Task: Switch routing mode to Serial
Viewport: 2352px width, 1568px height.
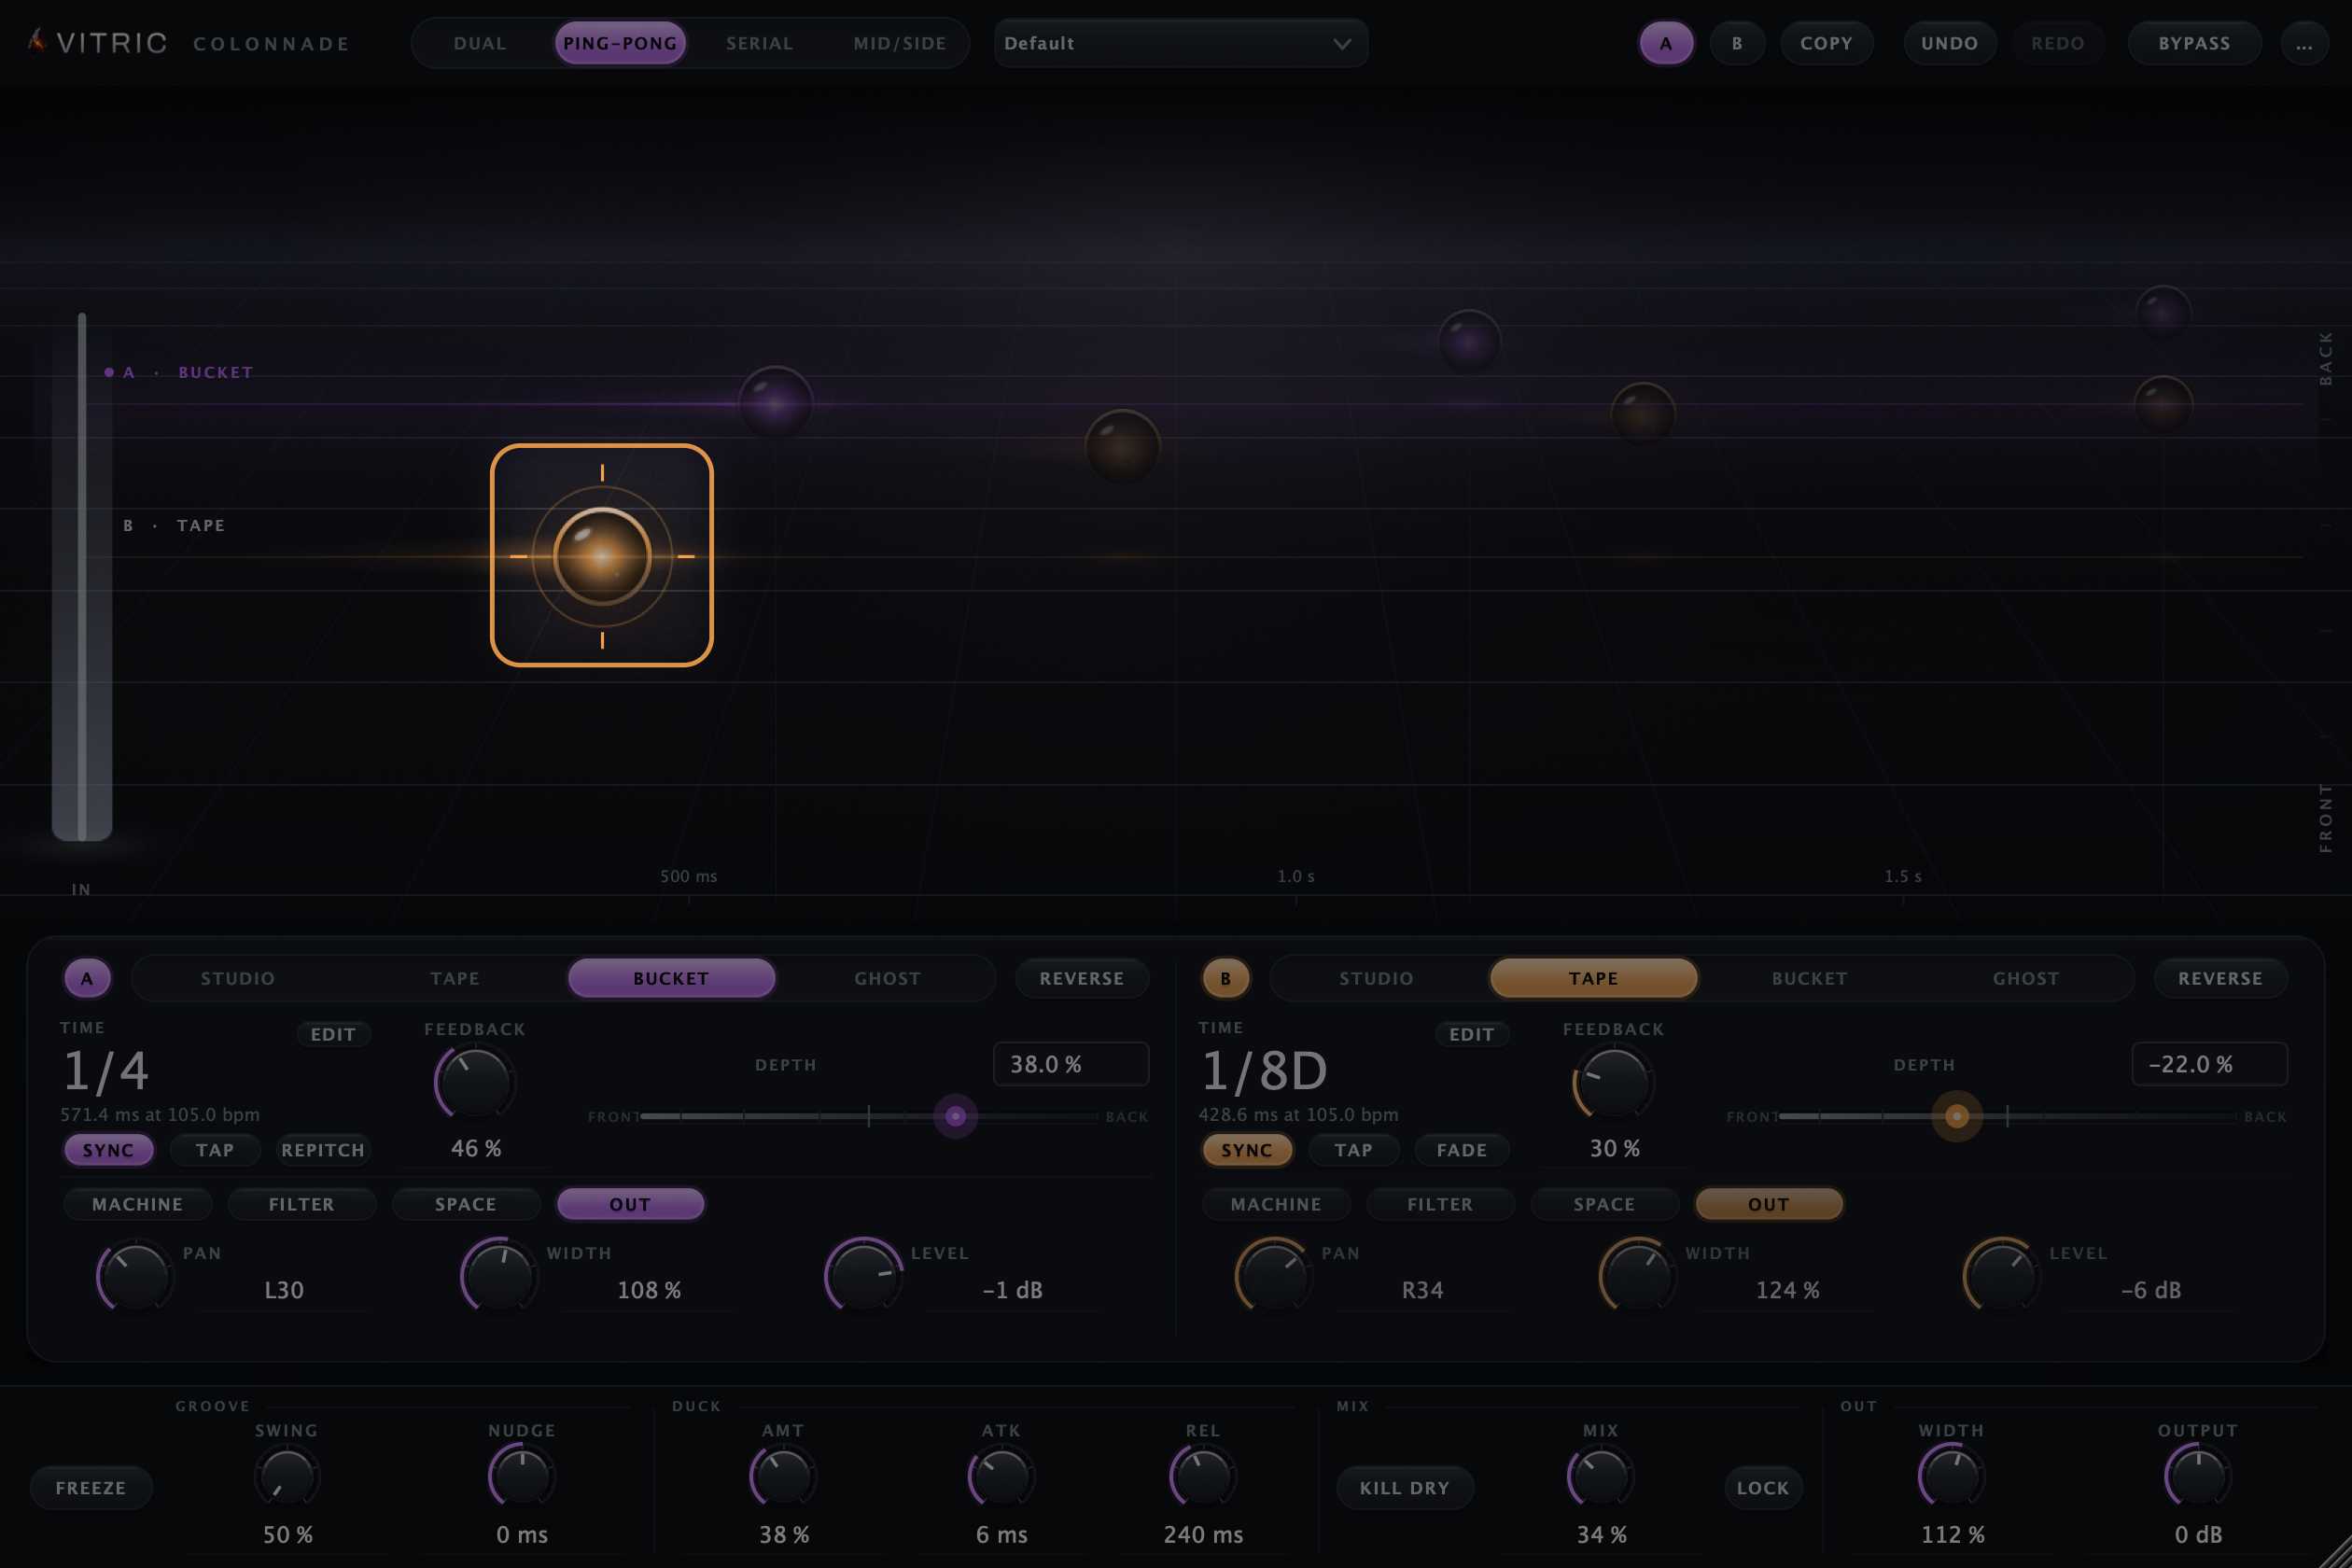Action: [759, 44]
